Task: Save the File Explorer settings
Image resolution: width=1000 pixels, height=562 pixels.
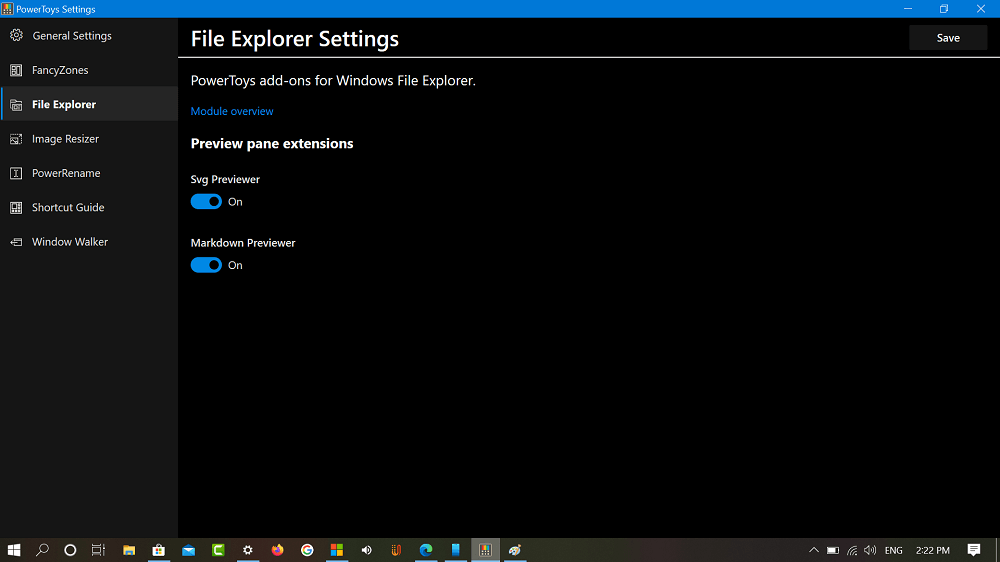Action: click(948, 38)
